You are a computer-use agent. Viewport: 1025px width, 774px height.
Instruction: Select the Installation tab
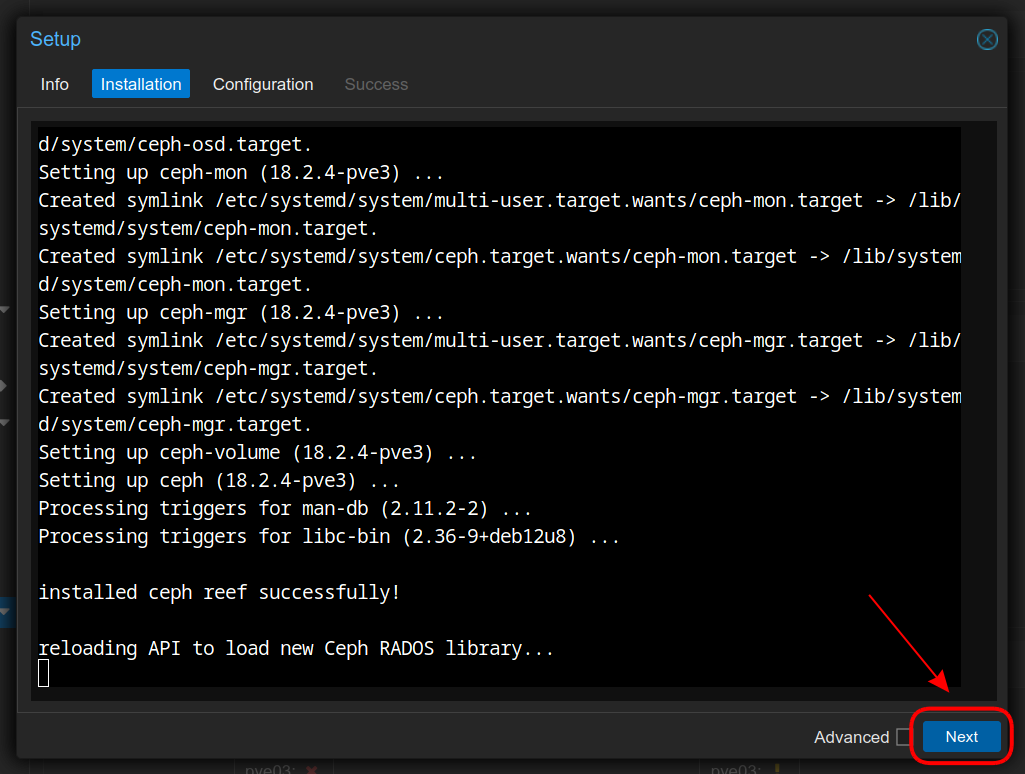141,84
